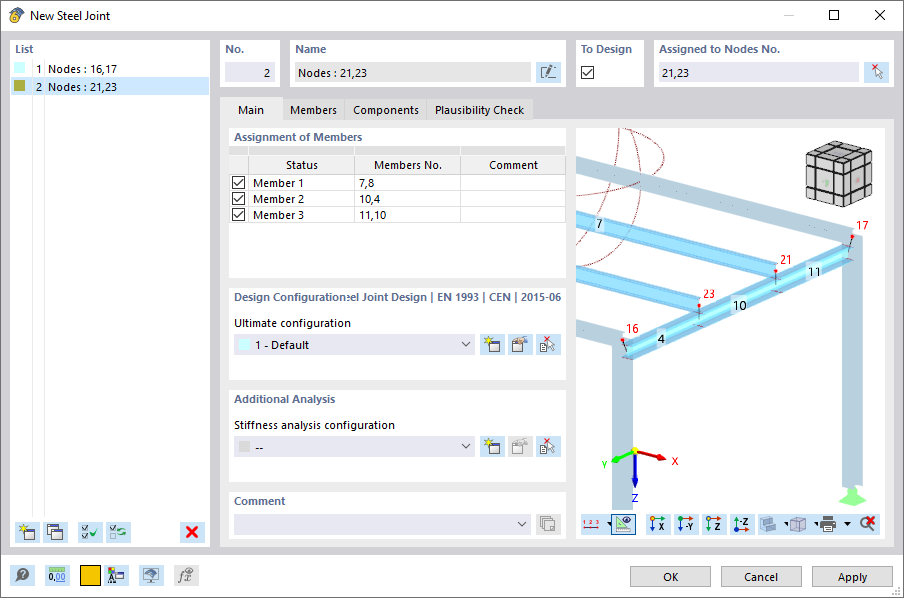904x598 pixels.
Task: Open the Plausibility Check tab
Action: pyautogui.click(x=479, y=110)
